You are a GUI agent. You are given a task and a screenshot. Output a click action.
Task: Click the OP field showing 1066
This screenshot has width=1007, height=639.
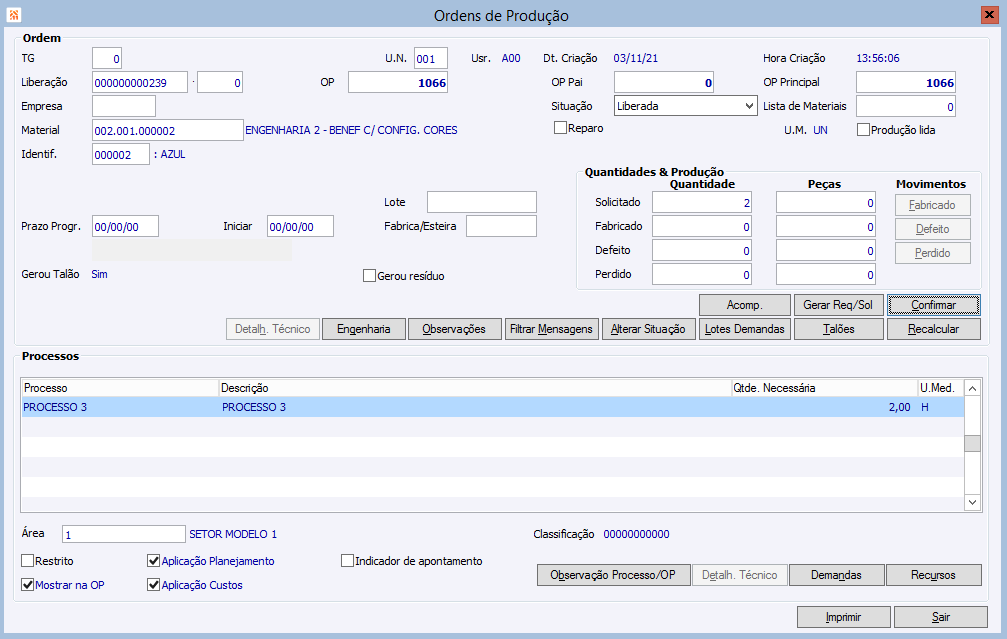coord(398,82)
